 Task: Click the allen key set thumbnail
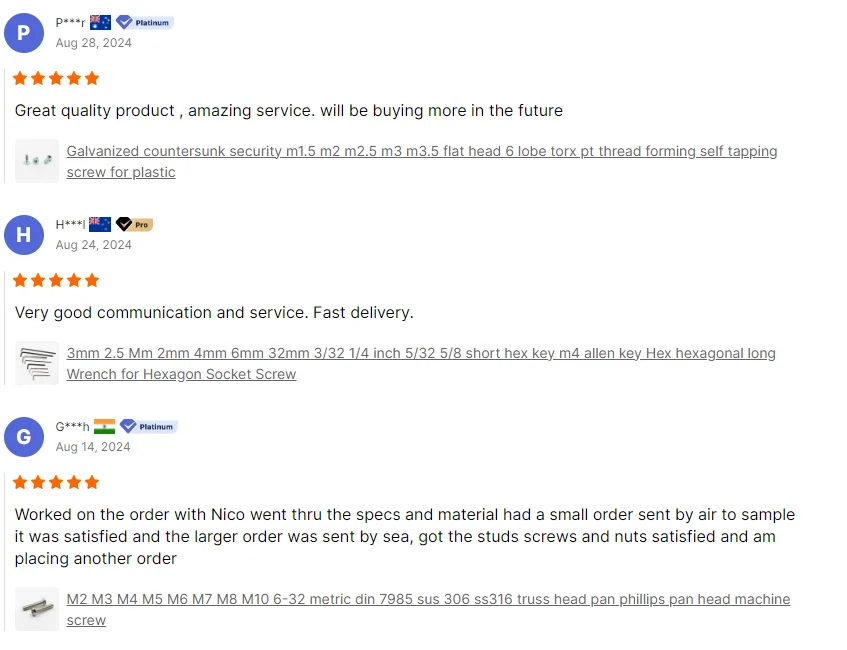point(37,363)
